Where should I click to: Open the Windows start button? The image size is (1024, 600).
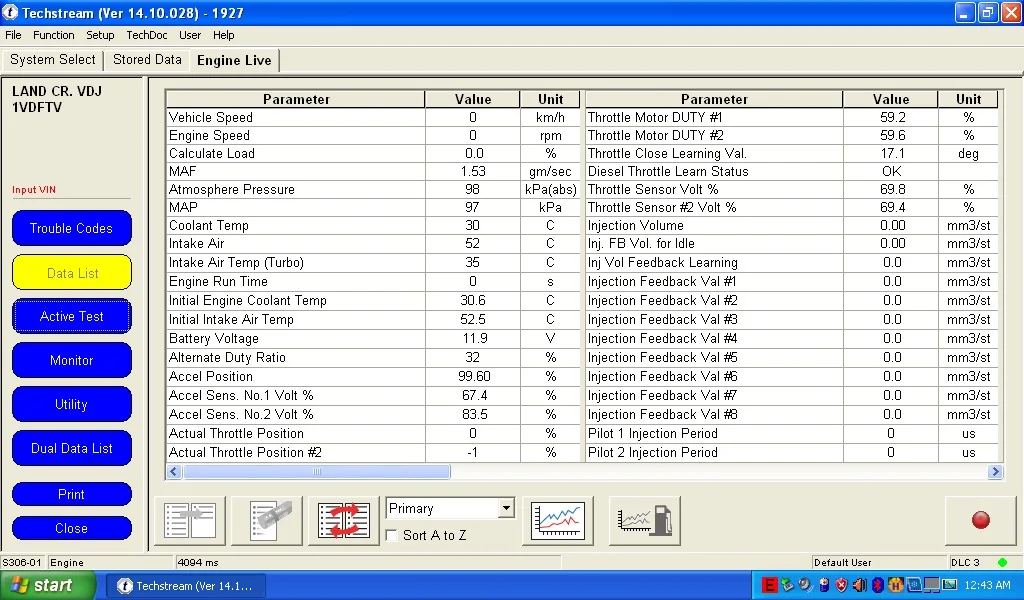[x=46, y=585]
